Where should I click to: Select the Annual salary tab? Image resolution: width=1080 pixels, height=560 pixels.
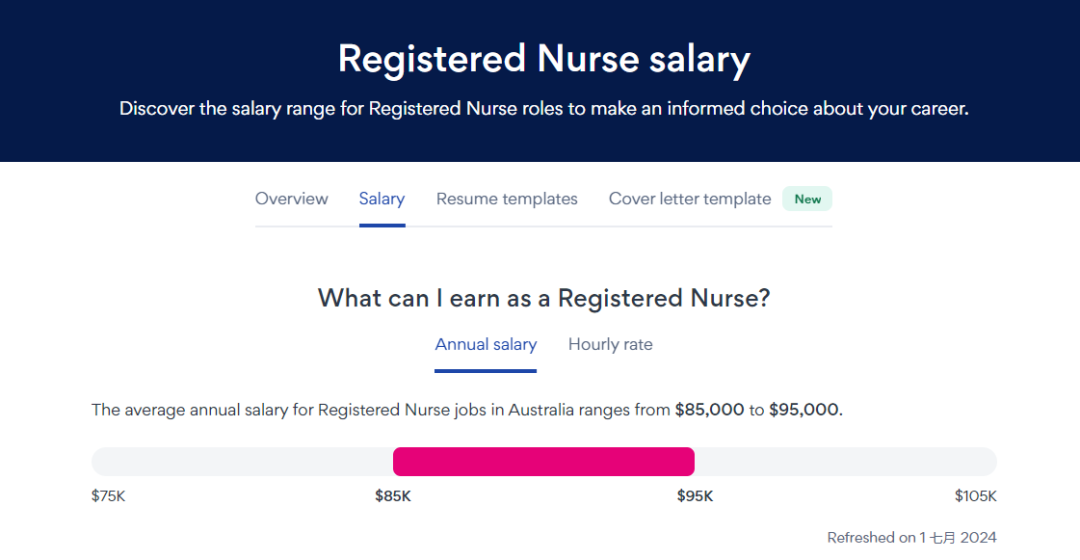point(486,344)
